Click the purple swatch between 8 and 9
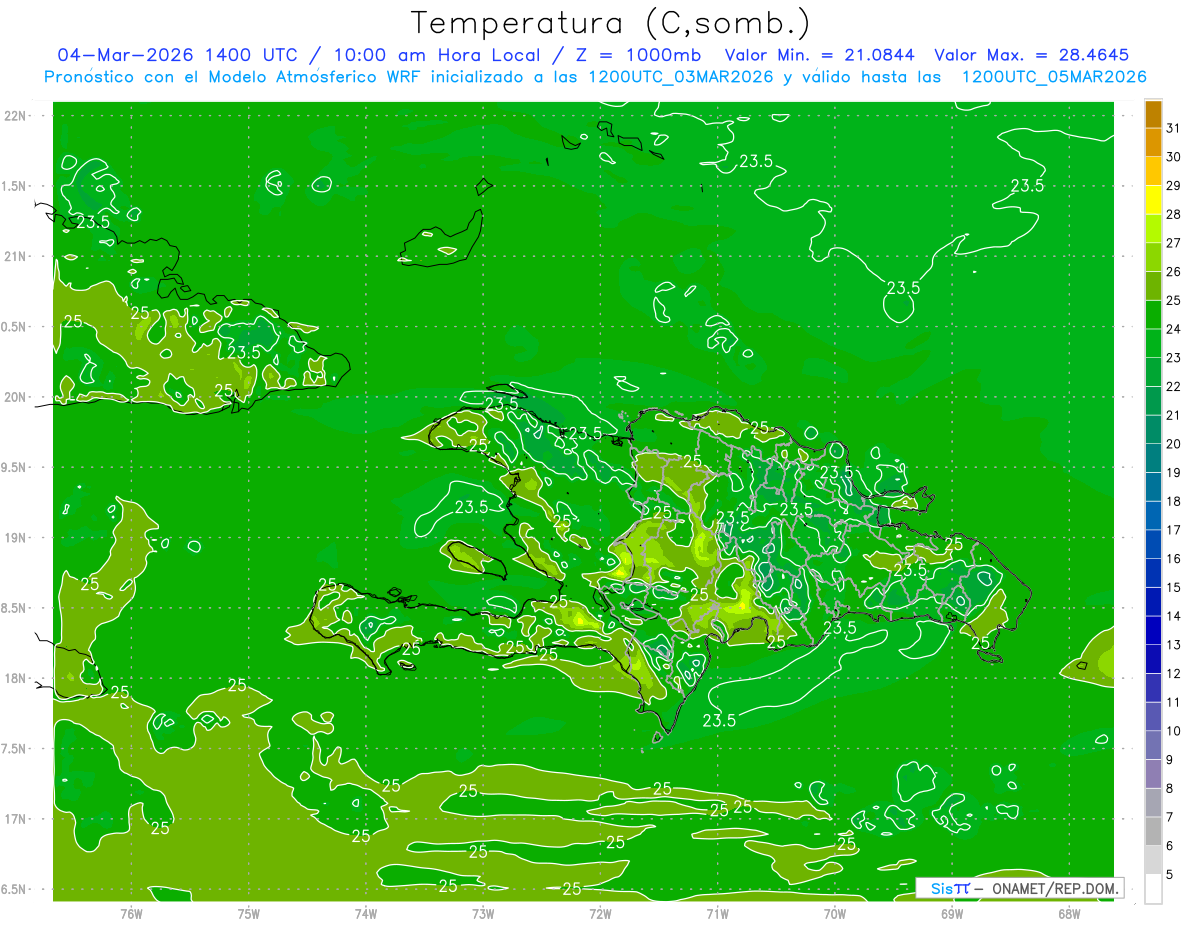The height and width of the screenshot is (927, 1200). tap(1153, 774)
